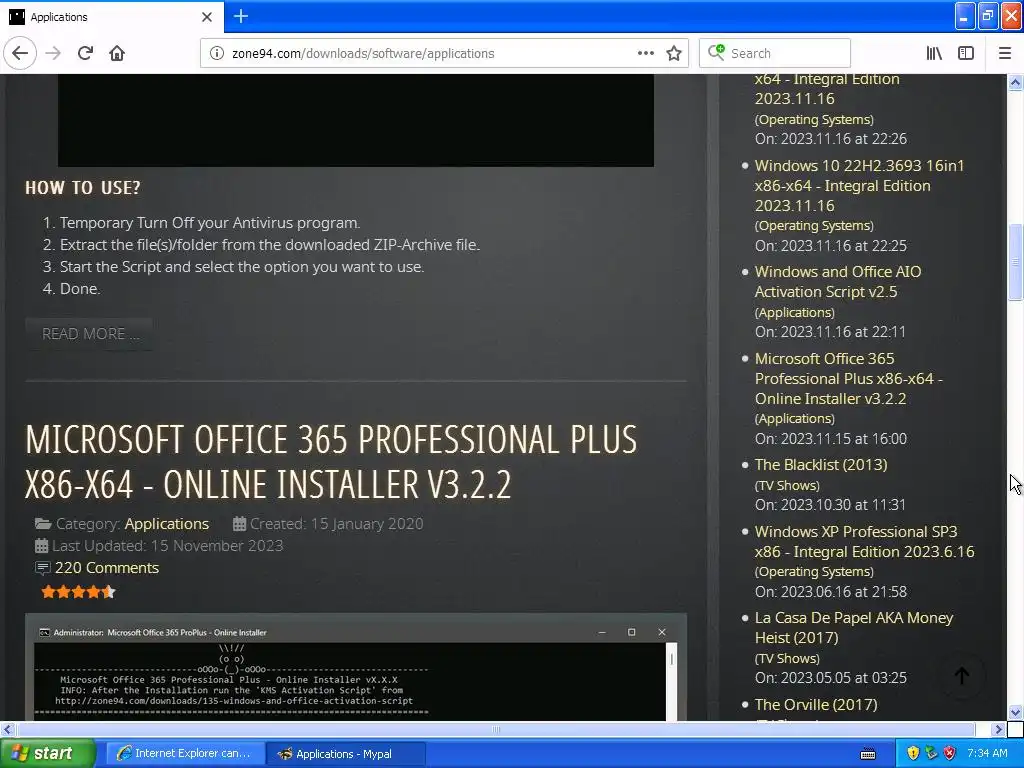Image resolution: width=1024 pixels, height=768 pixels.
Task: Focus the browser Search box
Action: click(775, 53)
